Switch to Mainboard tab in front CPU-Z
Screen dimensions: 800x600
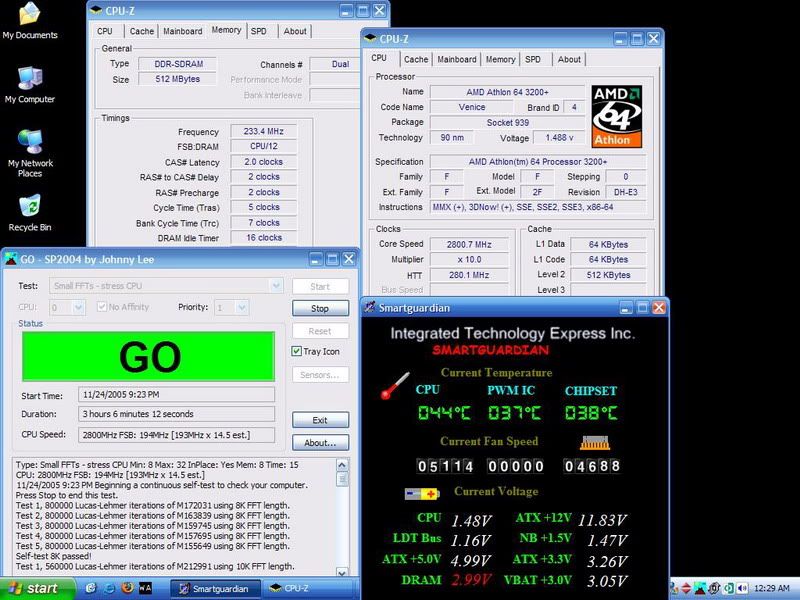point(457,59)
